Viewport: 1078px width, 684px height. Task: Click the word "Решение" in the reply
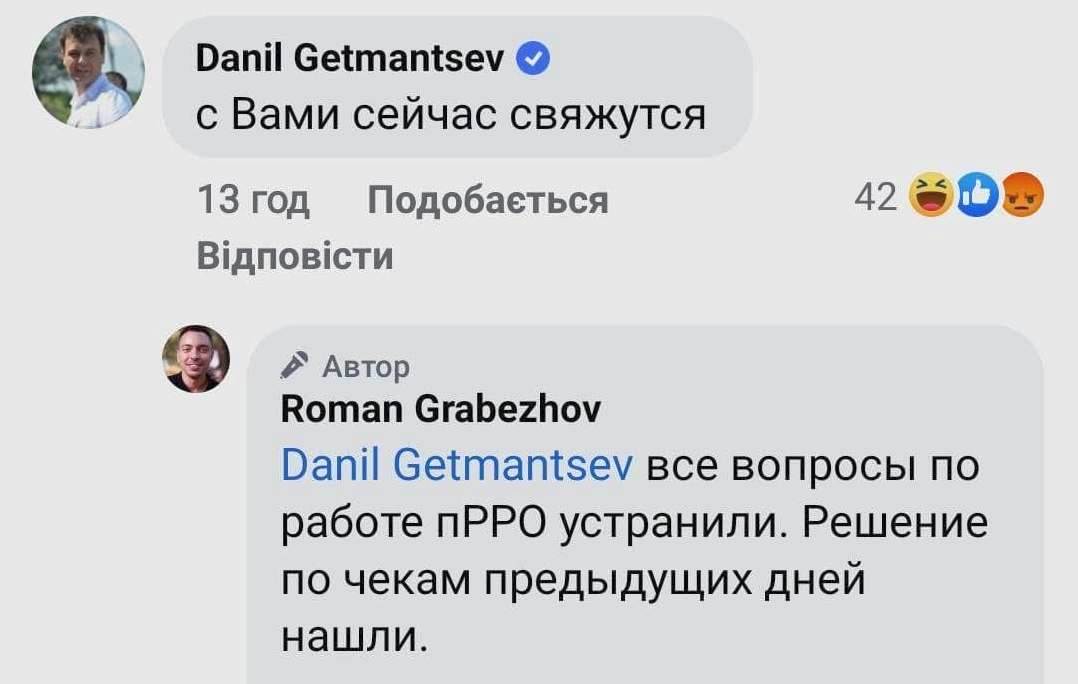[896, 522]
